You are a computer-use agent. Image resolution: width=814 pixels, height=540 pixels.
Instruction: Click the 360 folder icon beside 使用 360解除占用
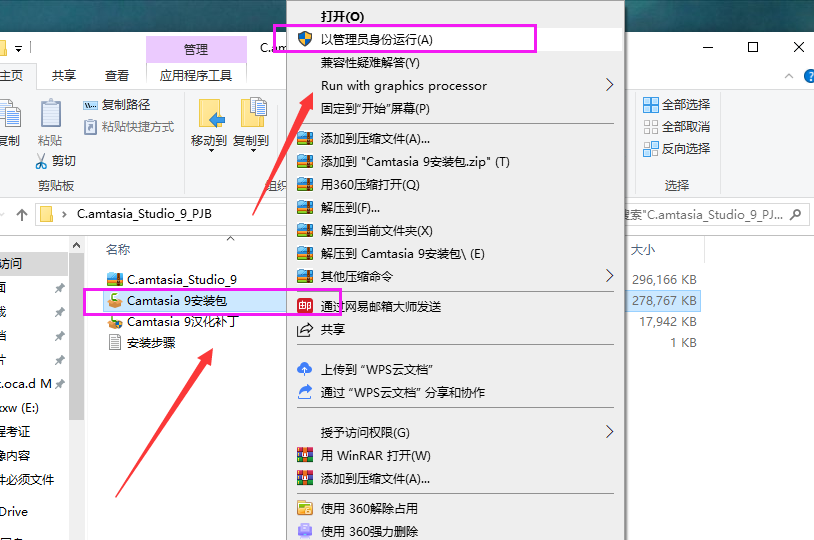(x=305, y=508)
